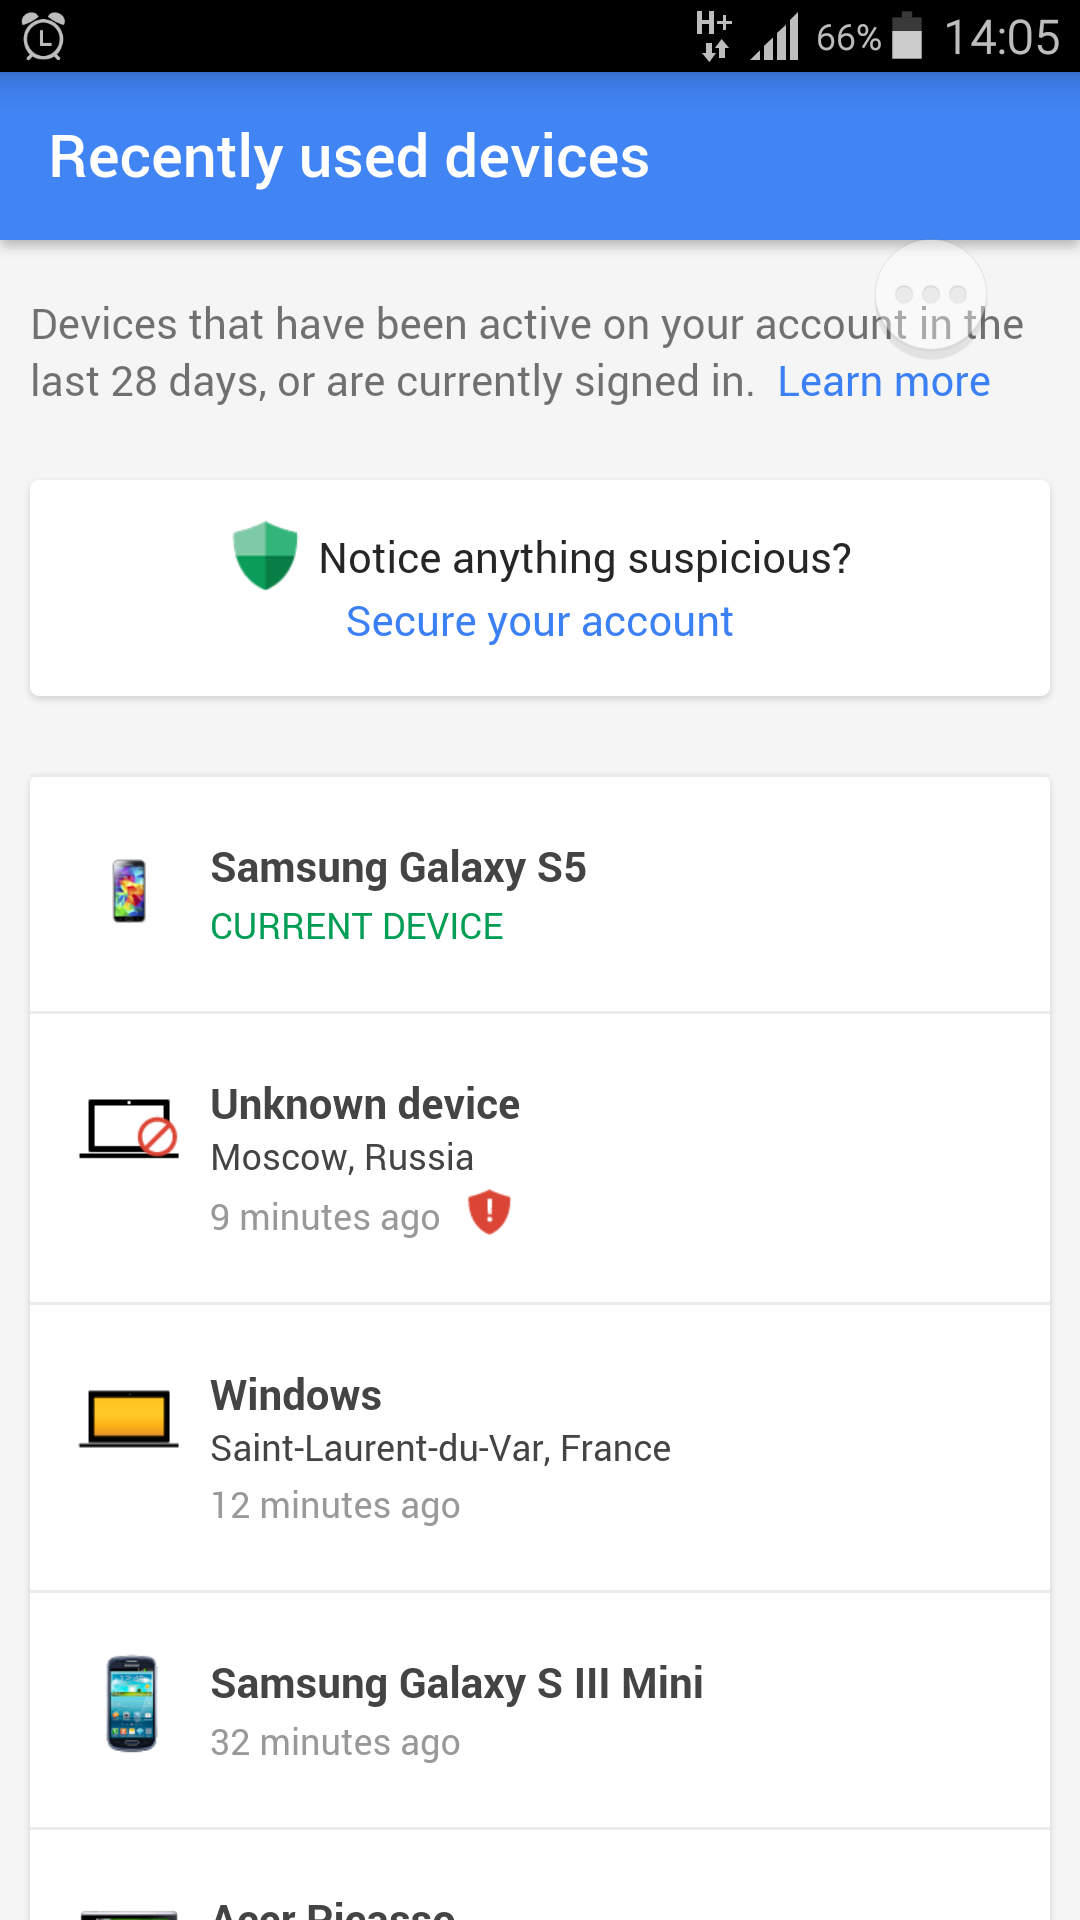Tap the yellow Windows laptop icon

(x=129, y=1418)
